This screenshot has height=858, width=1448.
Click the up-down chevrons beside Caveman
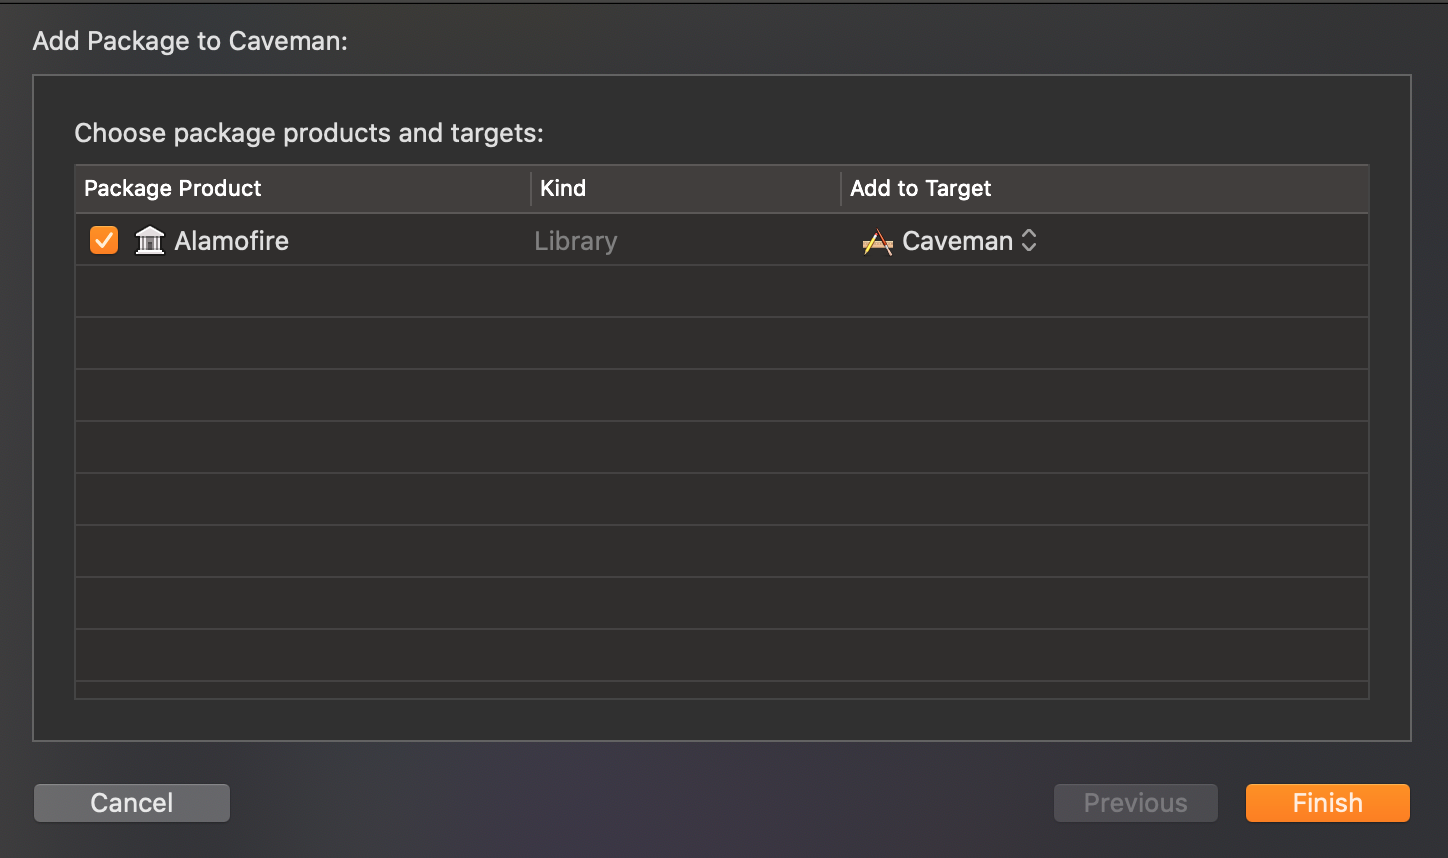[1029, 241]
